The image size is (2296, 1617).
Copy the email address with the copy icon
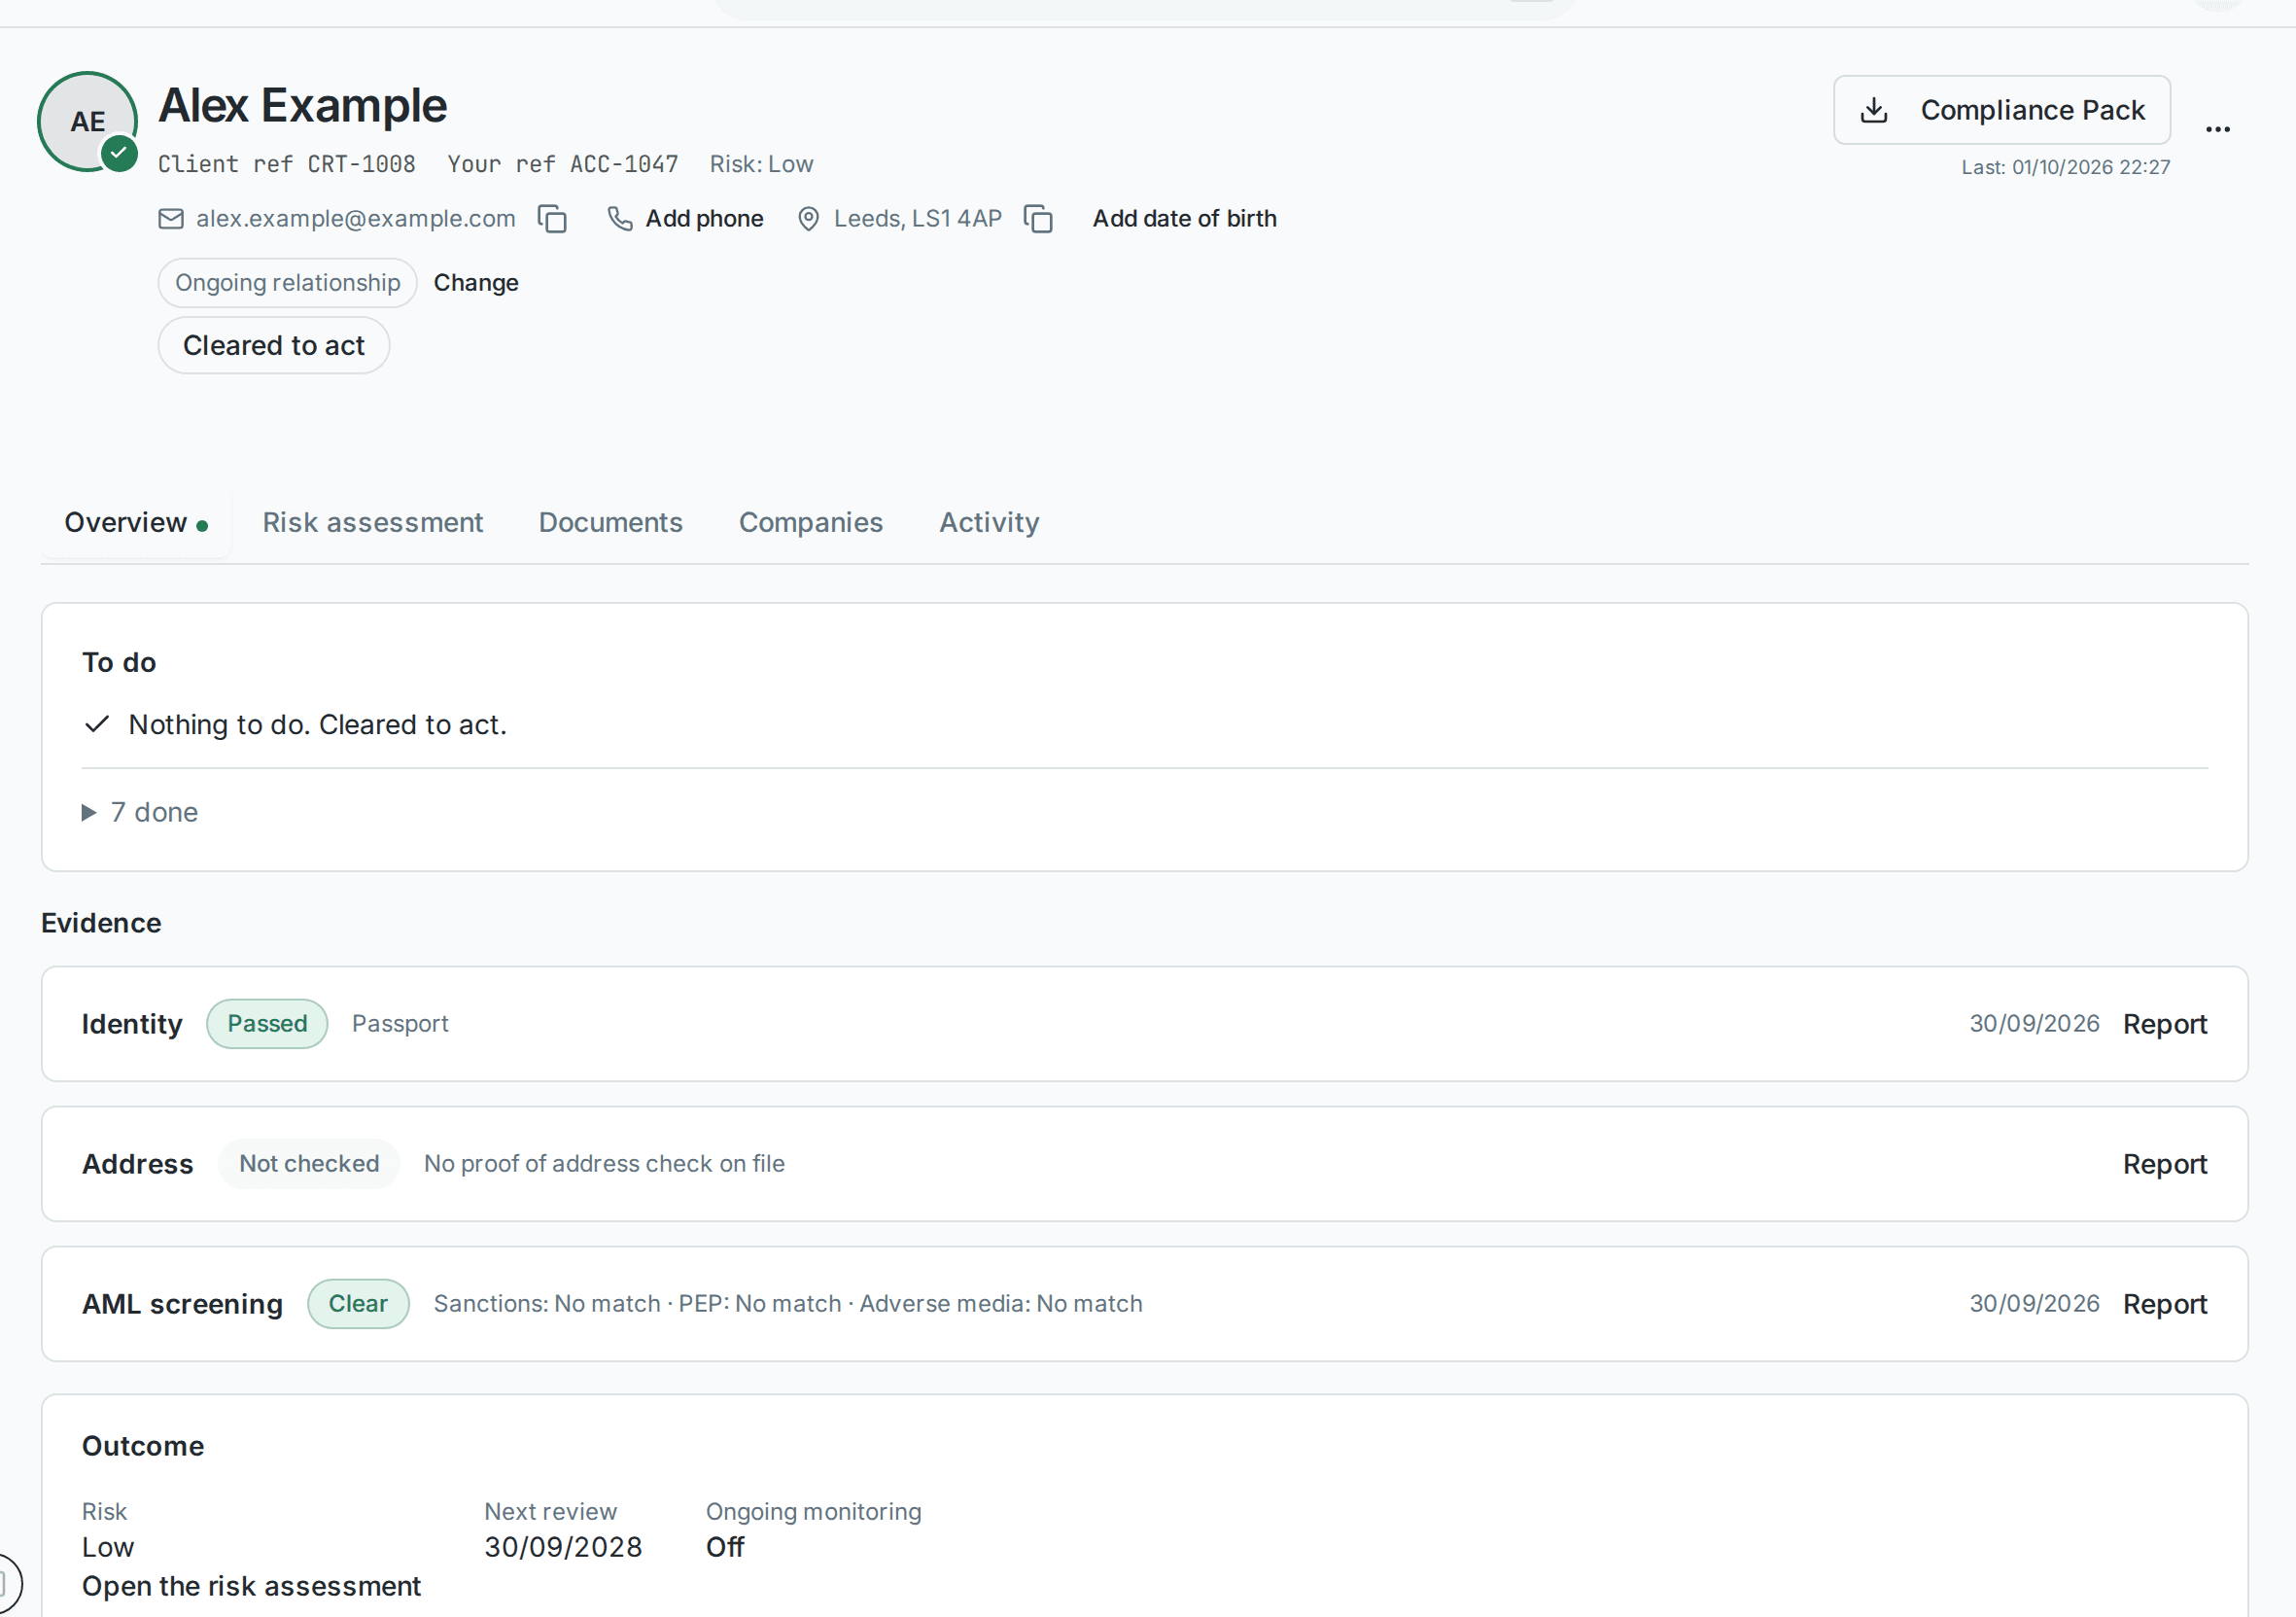pyautogui.click(x=552, y=219)
